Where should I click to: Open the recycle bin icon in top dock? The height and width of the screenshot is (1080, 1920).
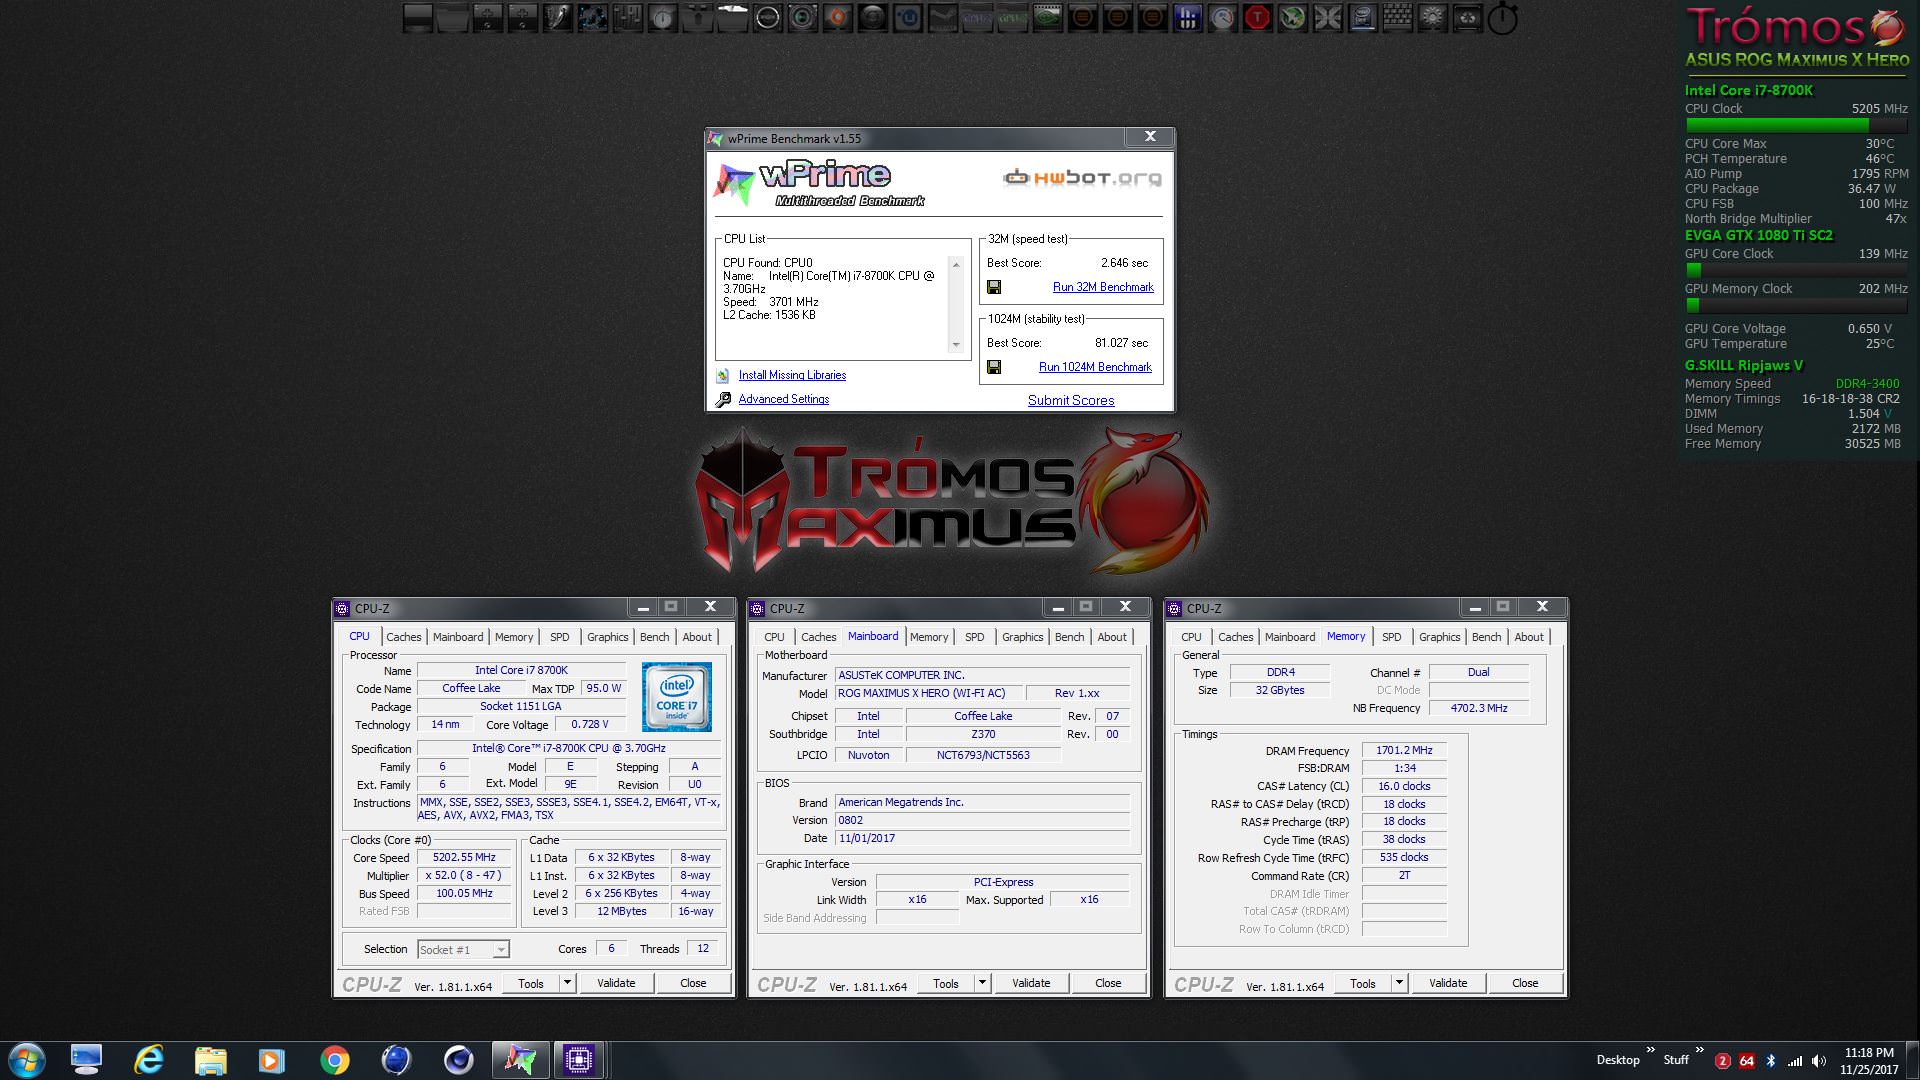(x=1466, y=17)
